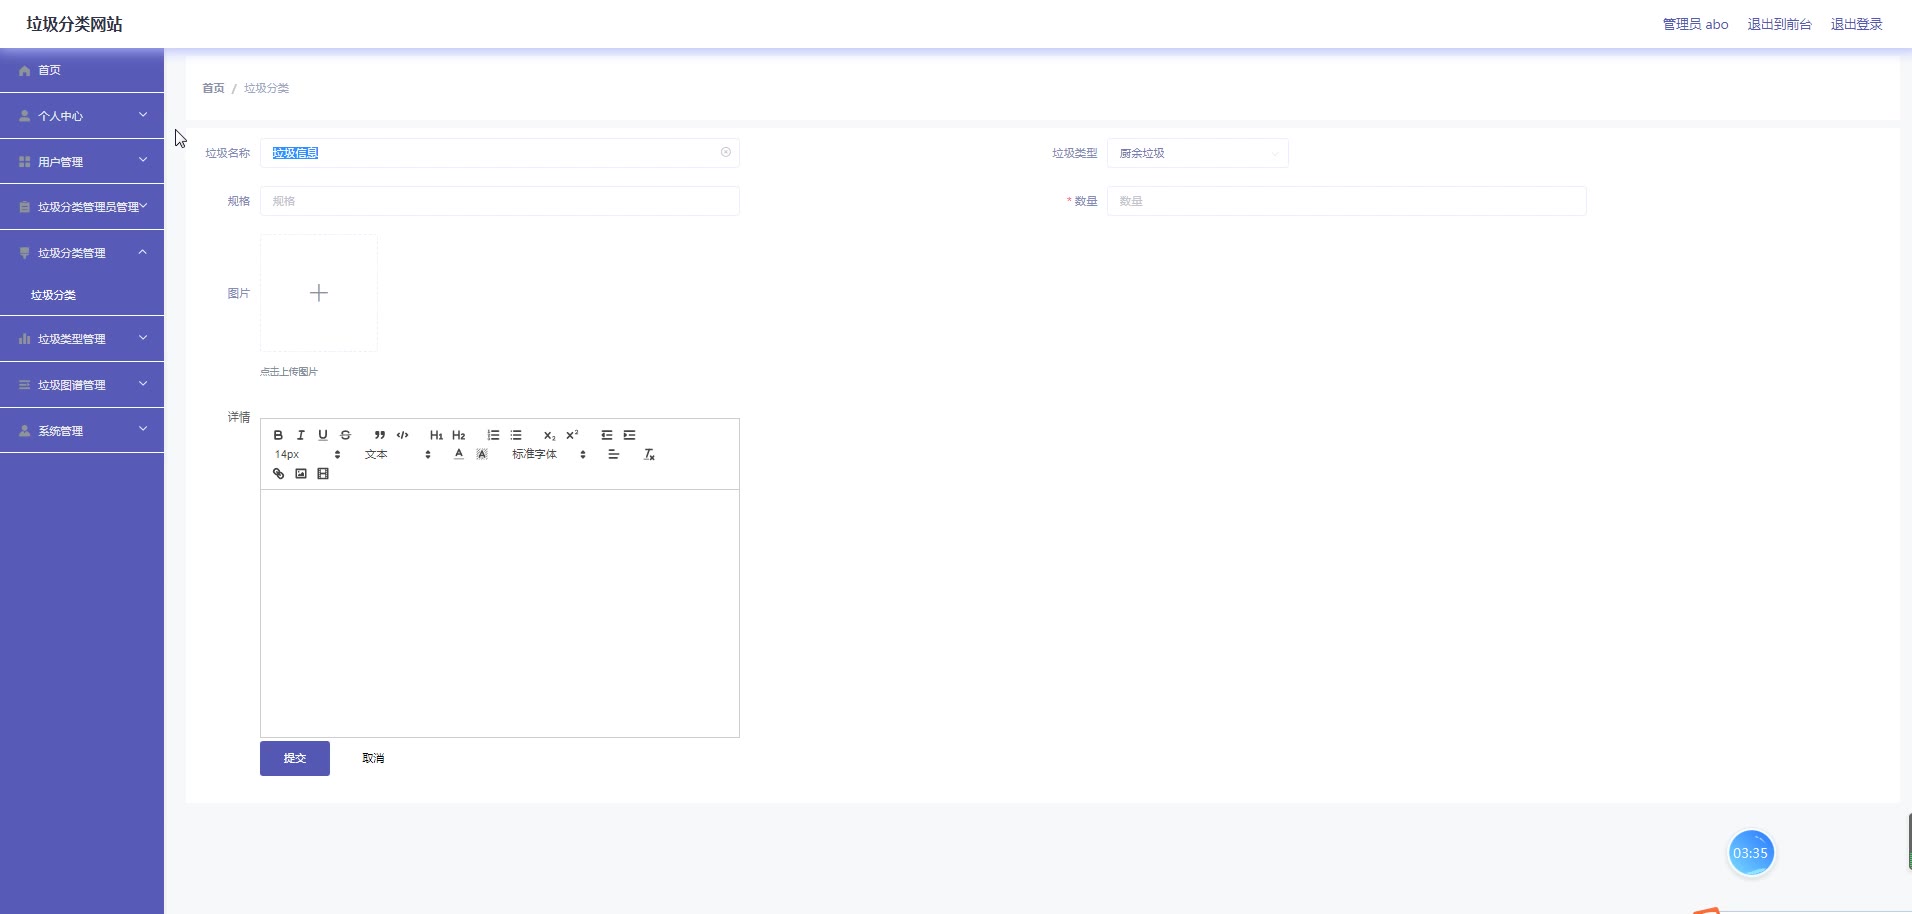
Task: Increase the paragraph indent
Action: pos(629,435)
